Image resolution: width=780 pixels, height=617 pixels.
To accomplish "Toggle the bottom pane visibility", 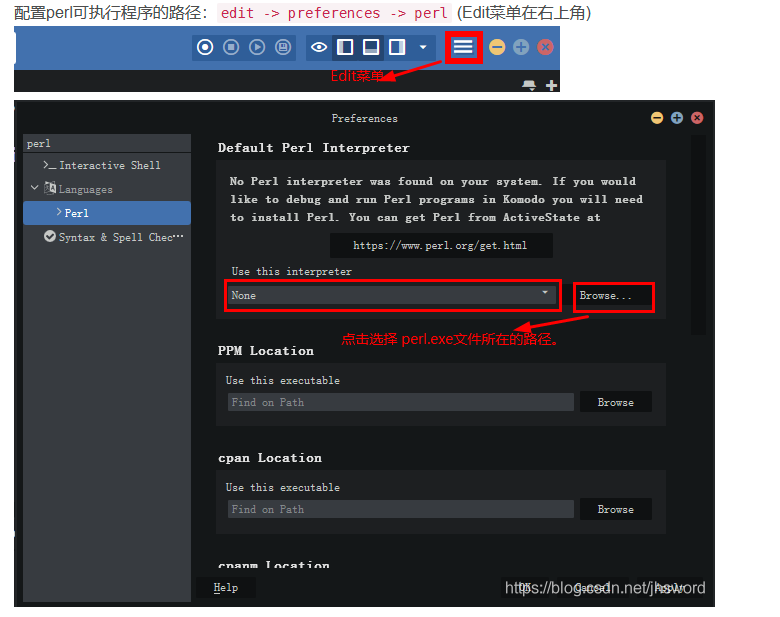I will tap(371, 47).
